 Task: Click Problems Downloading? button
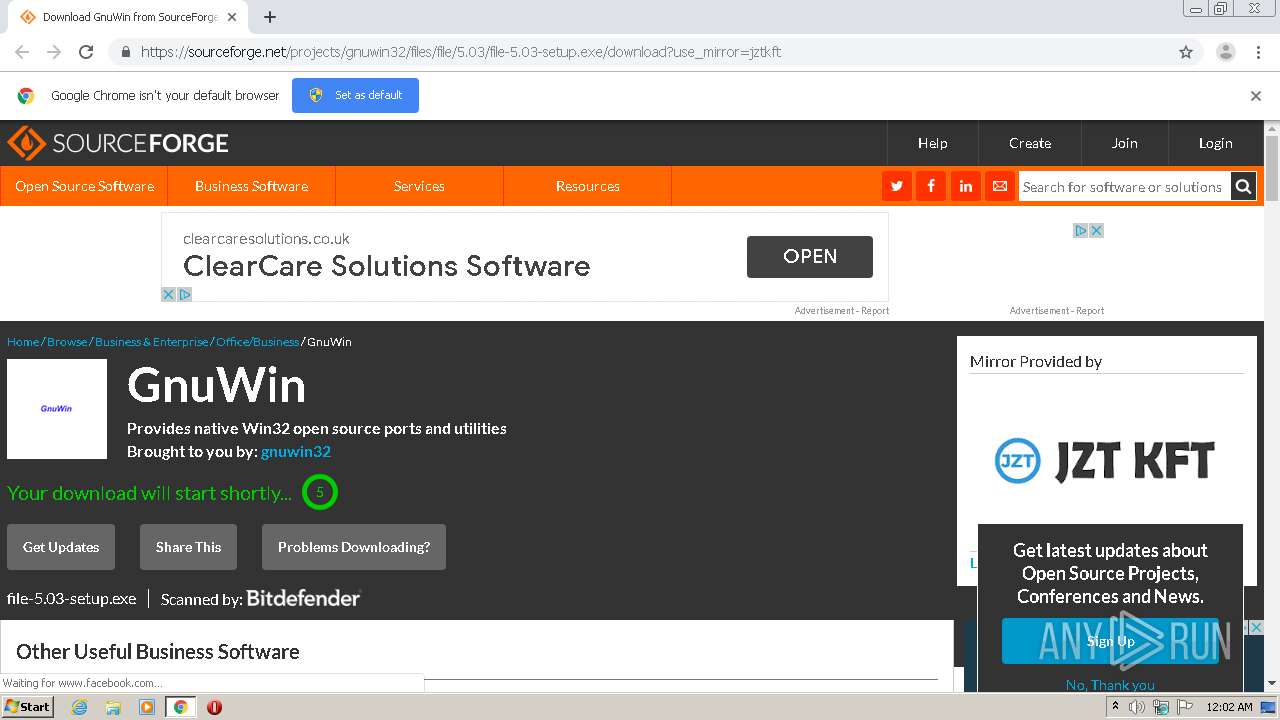[354, 547]
